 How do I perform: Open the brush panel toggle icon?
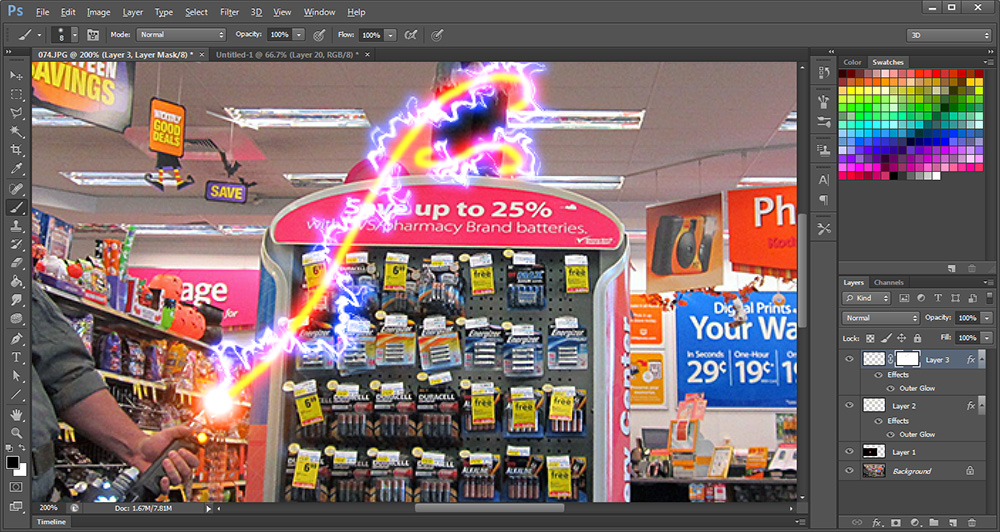pos(93,34)
